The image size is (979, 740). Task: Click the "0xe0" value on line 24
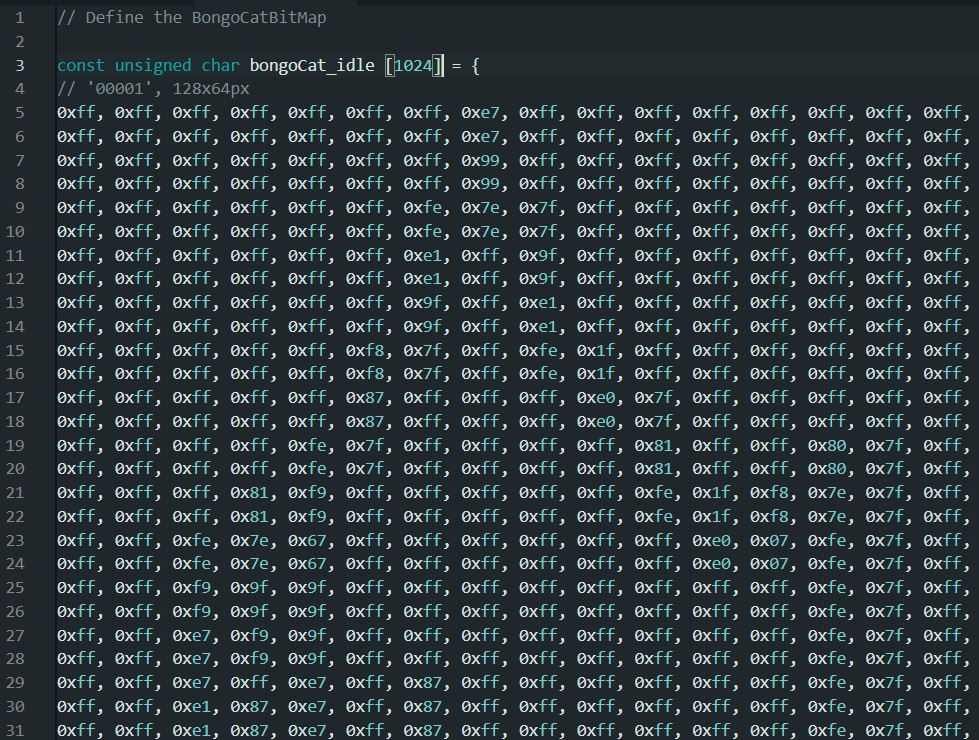coord(711,563)
